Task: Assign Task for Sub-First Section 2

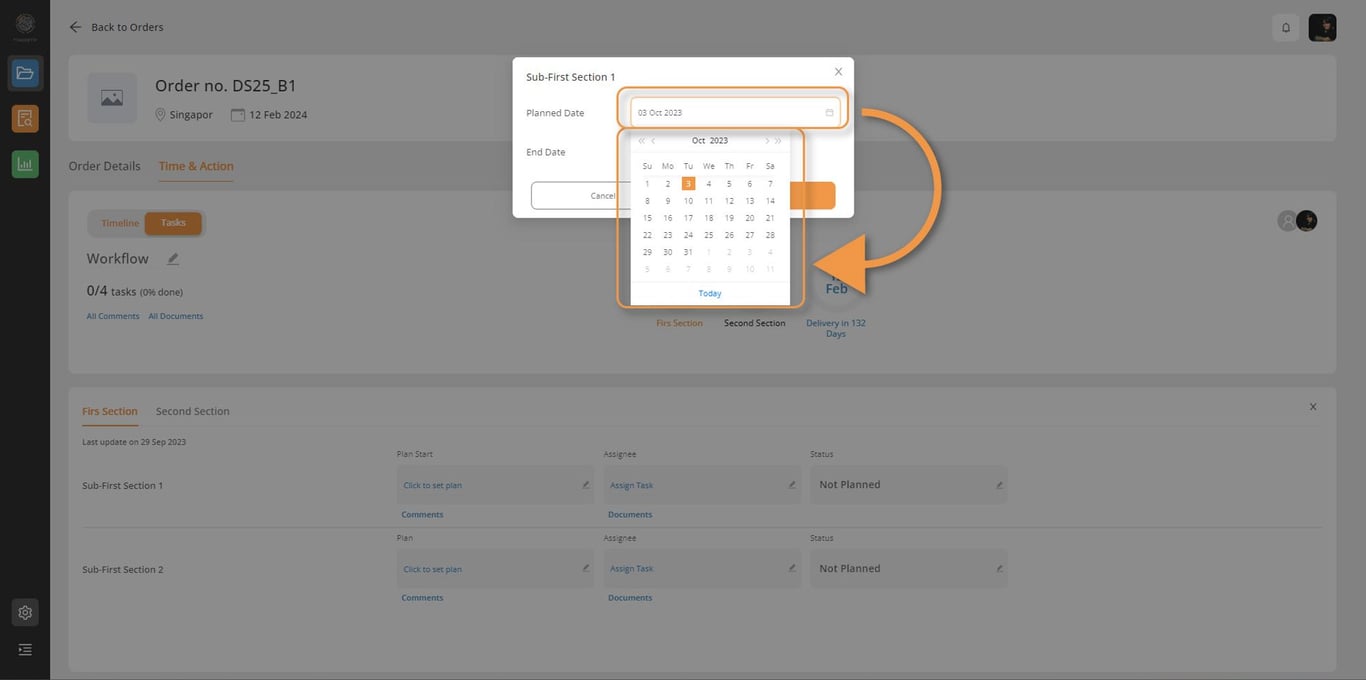Action: (x=631, y=568)
